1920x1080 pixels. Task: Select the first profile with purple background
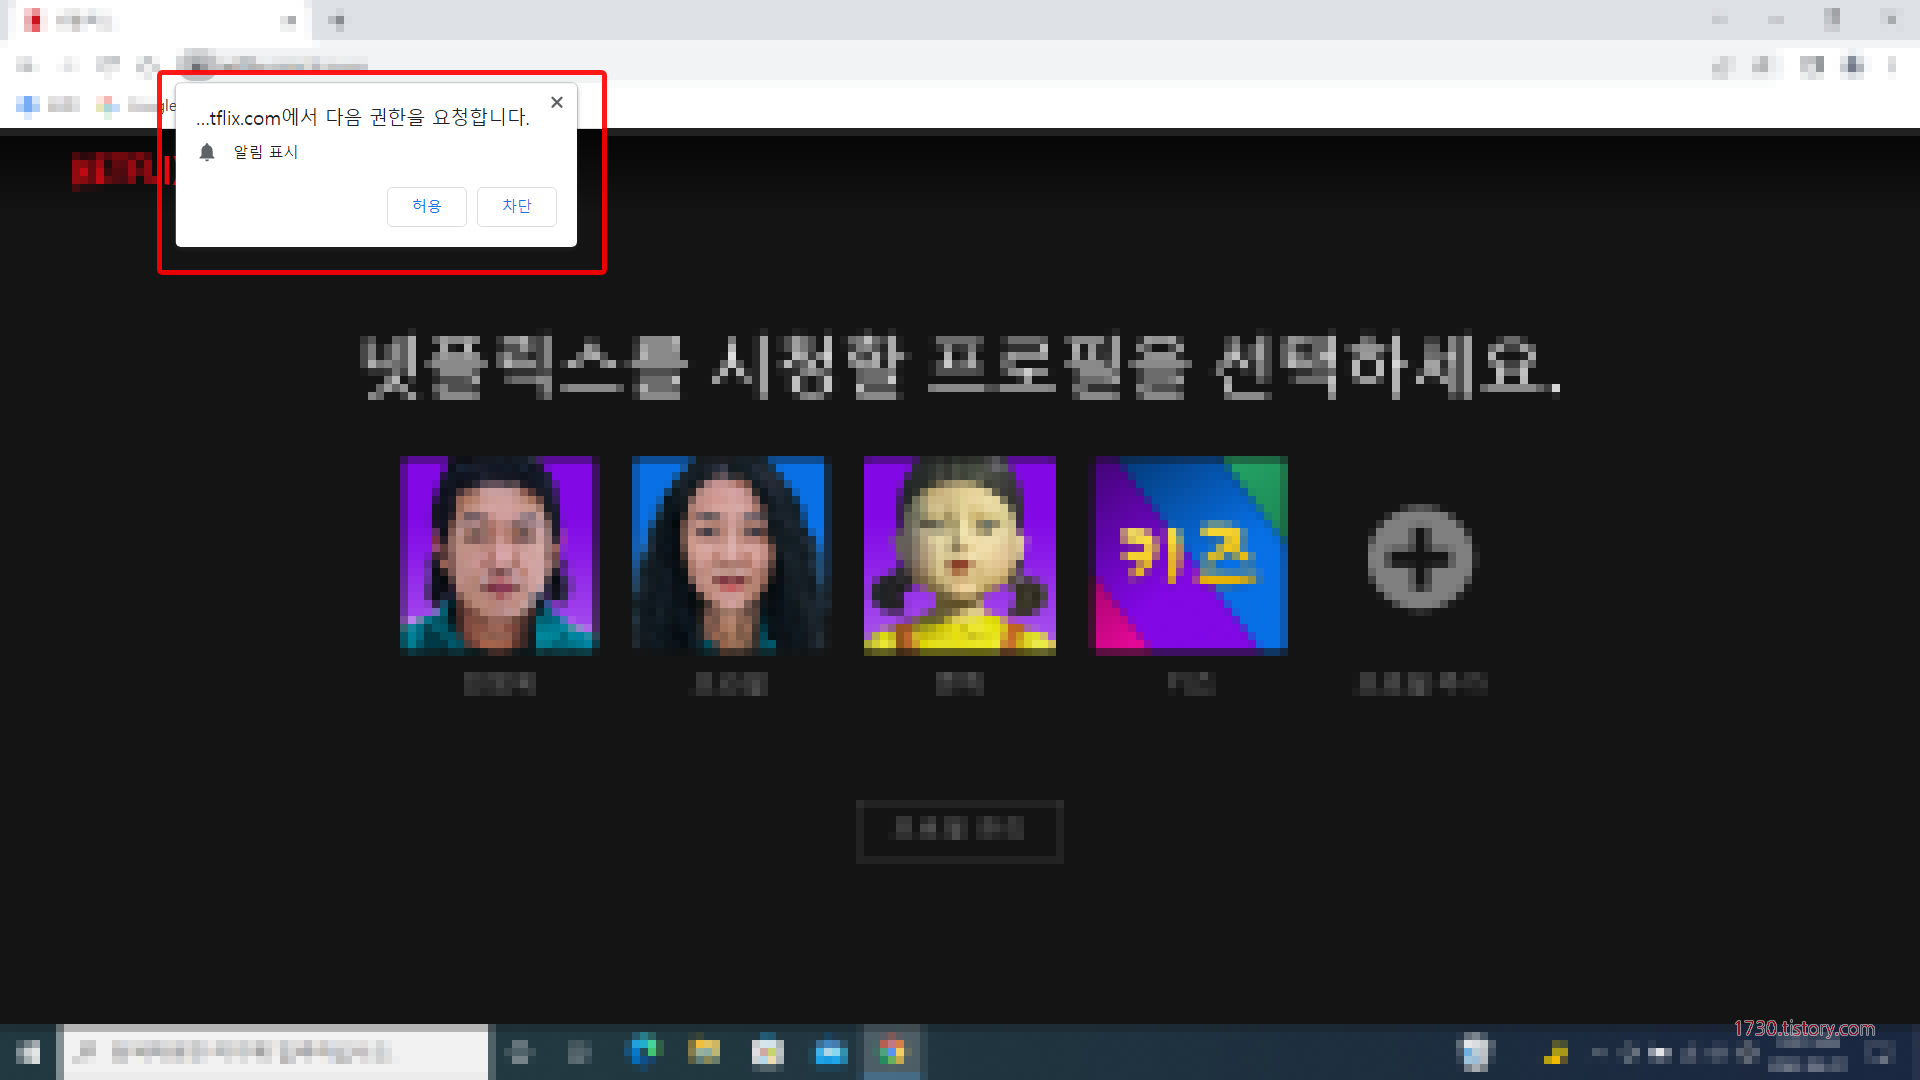(498, 555)
